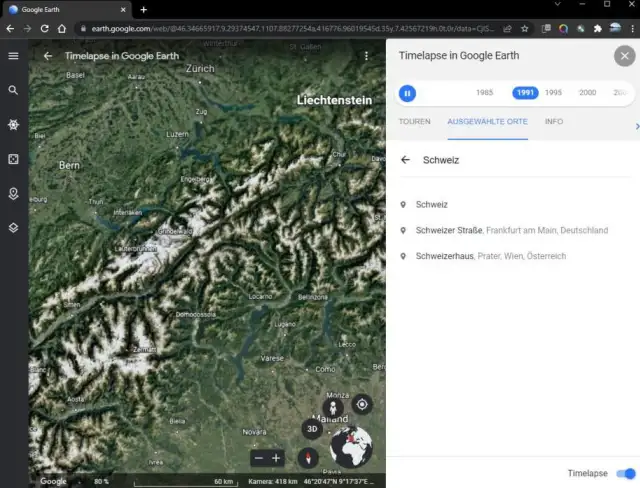Viewport: 640px width, 488px height.
Task: Switch to the TOUREN tab
Action: coord(414,122)
